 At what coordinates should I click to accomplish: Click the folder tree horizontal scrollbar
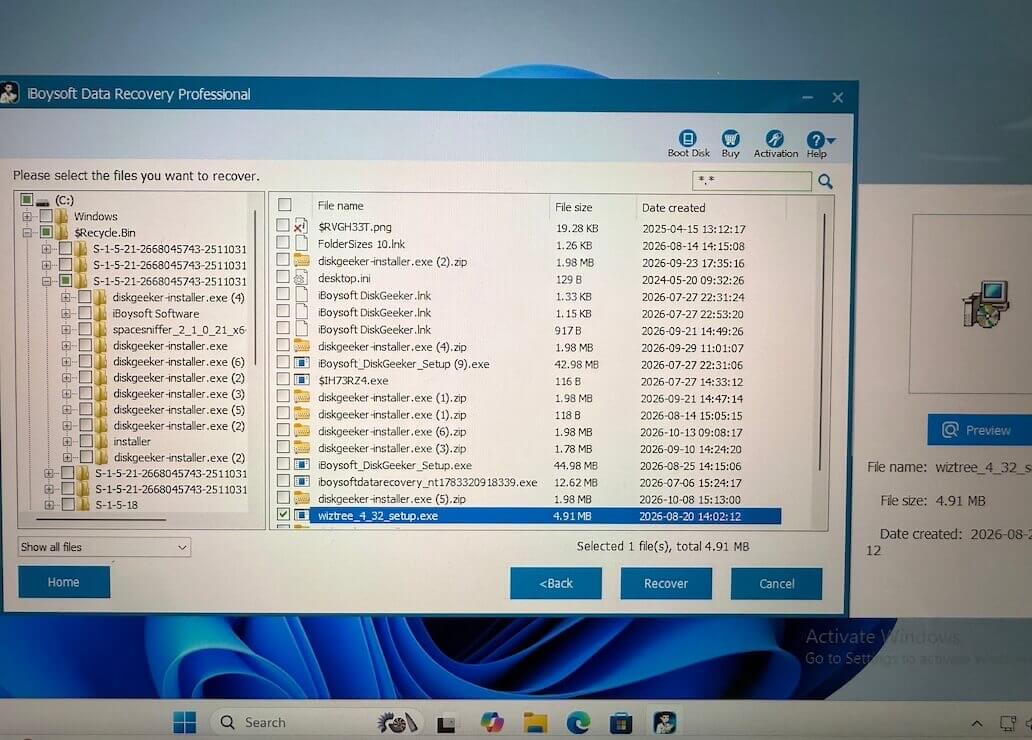pyautogui.click(x=101, y=519)
